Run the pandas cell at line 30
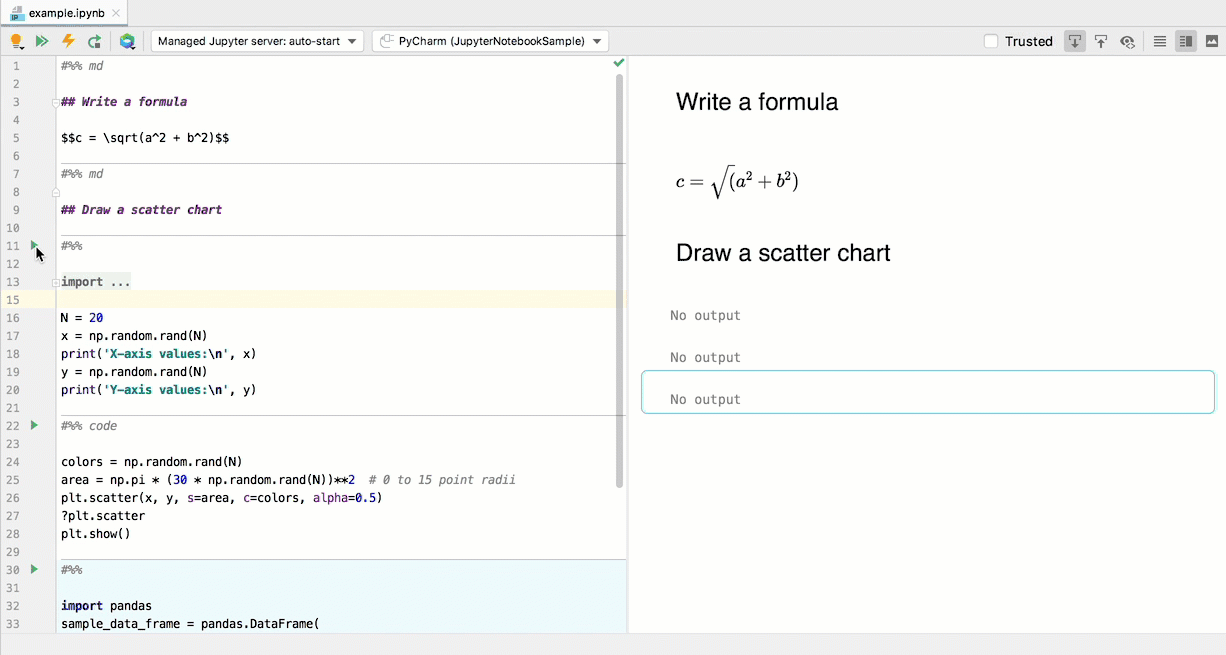The height and width of the screenshot is (655, 1226). 34,570
